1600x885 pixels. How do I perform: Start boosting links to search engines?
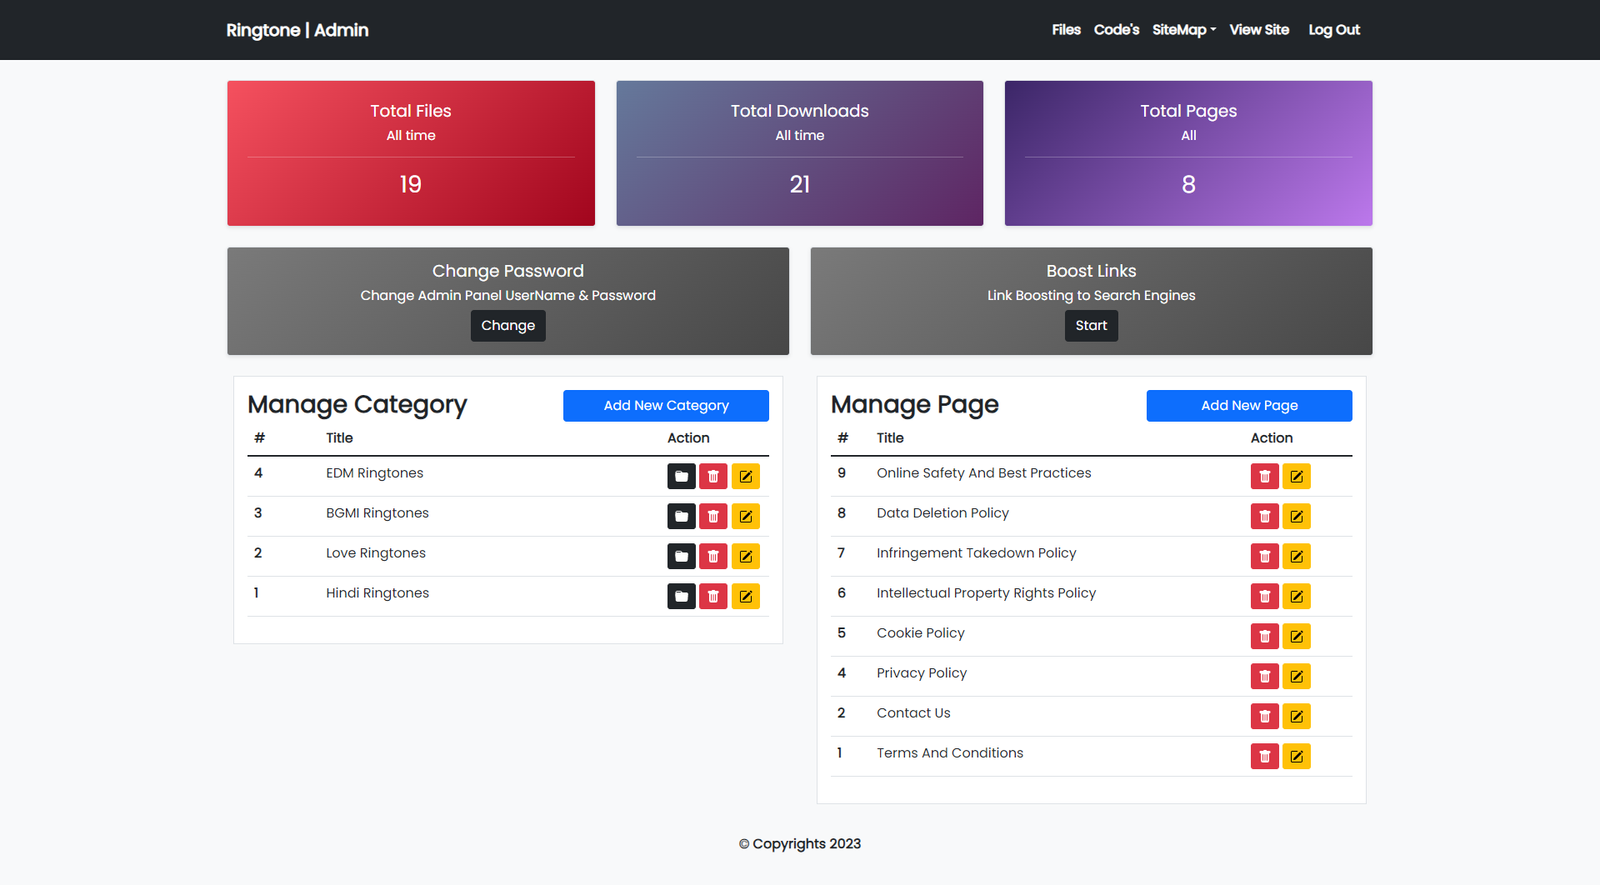(x=1091, y=326)
